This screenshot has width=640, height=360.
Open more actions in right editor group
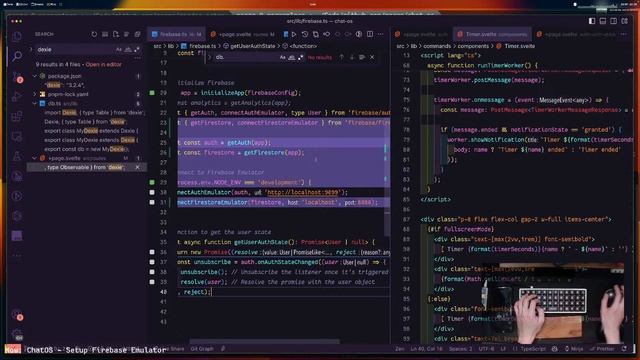pyautogui.click(x=624, y=34)
